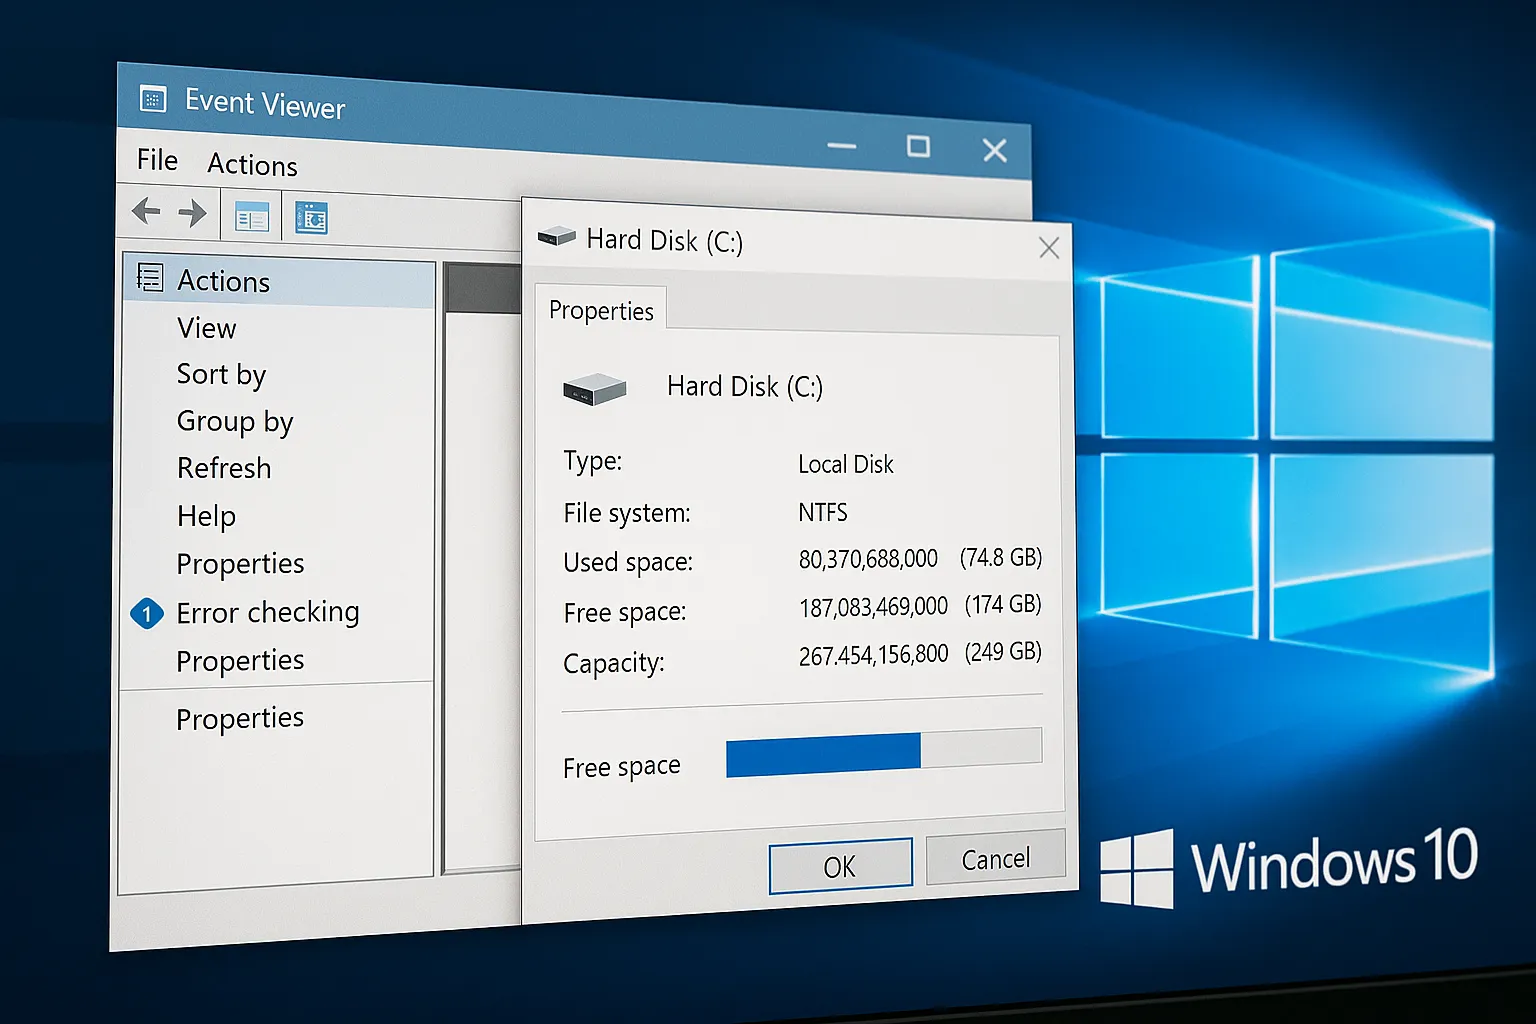The width and height of the screenshot is (1536, 1024).
Task: Choose Sort by in the Actions list
Action: point(221,375)
